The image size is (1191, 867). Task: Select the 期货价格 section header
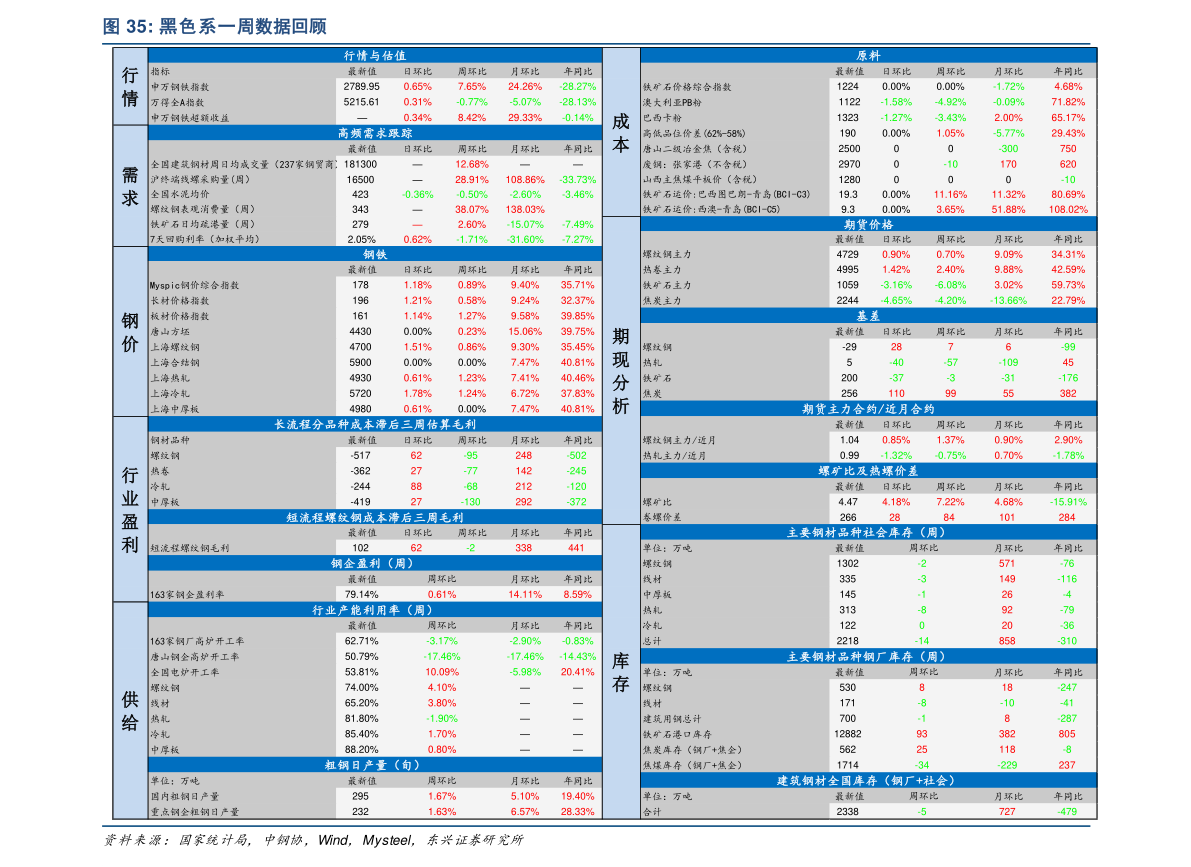[868, 224]
